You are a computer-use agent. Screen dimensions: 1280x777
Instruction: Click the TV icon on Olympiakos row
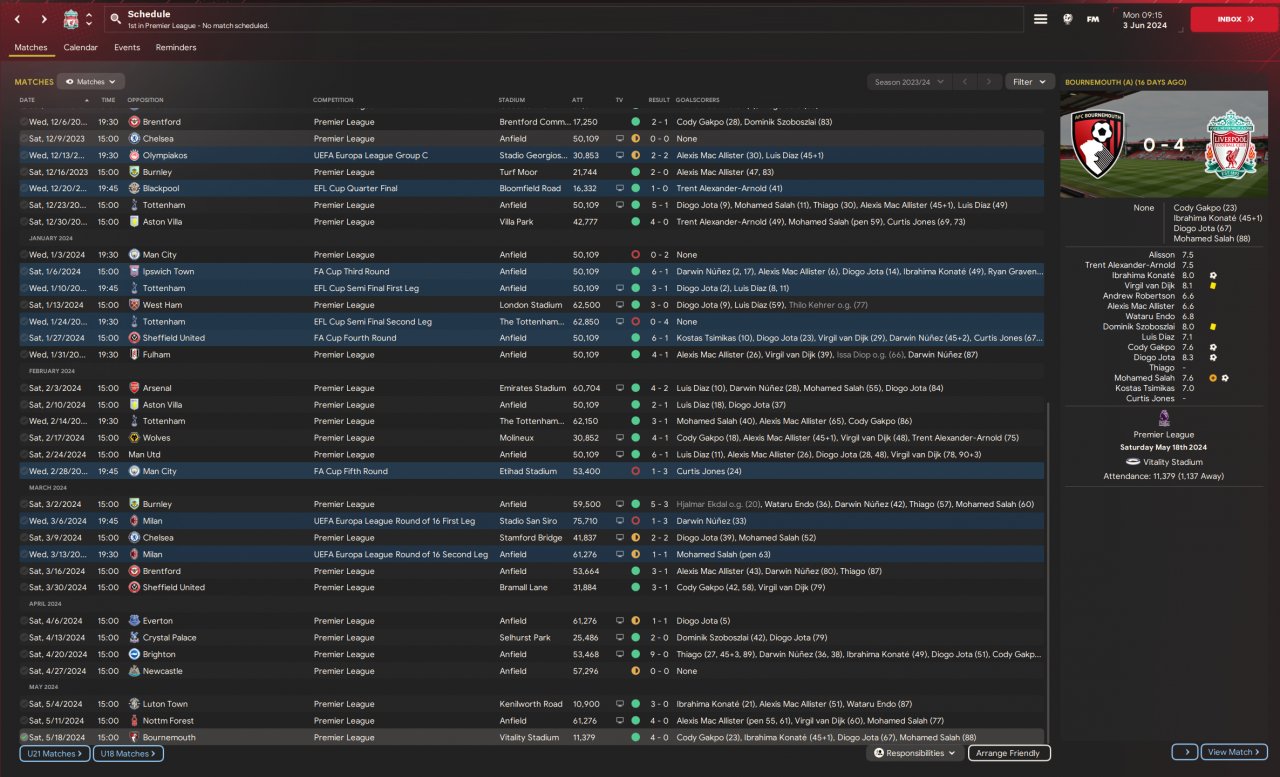coord(620,155)
